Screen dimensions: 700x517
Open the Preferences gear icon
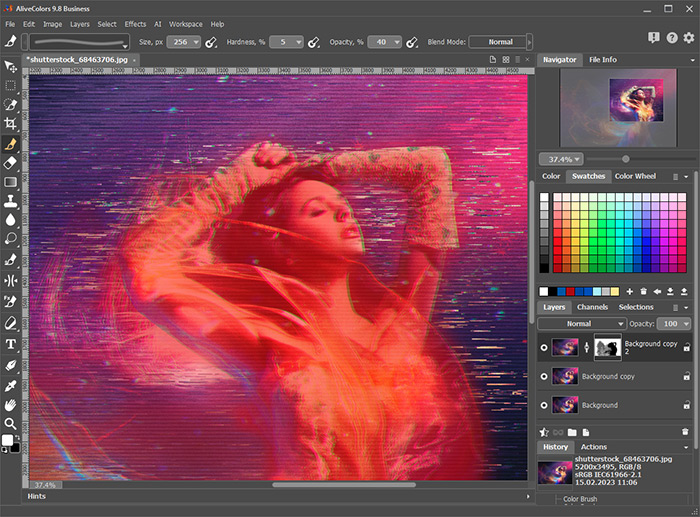point(689,38)
